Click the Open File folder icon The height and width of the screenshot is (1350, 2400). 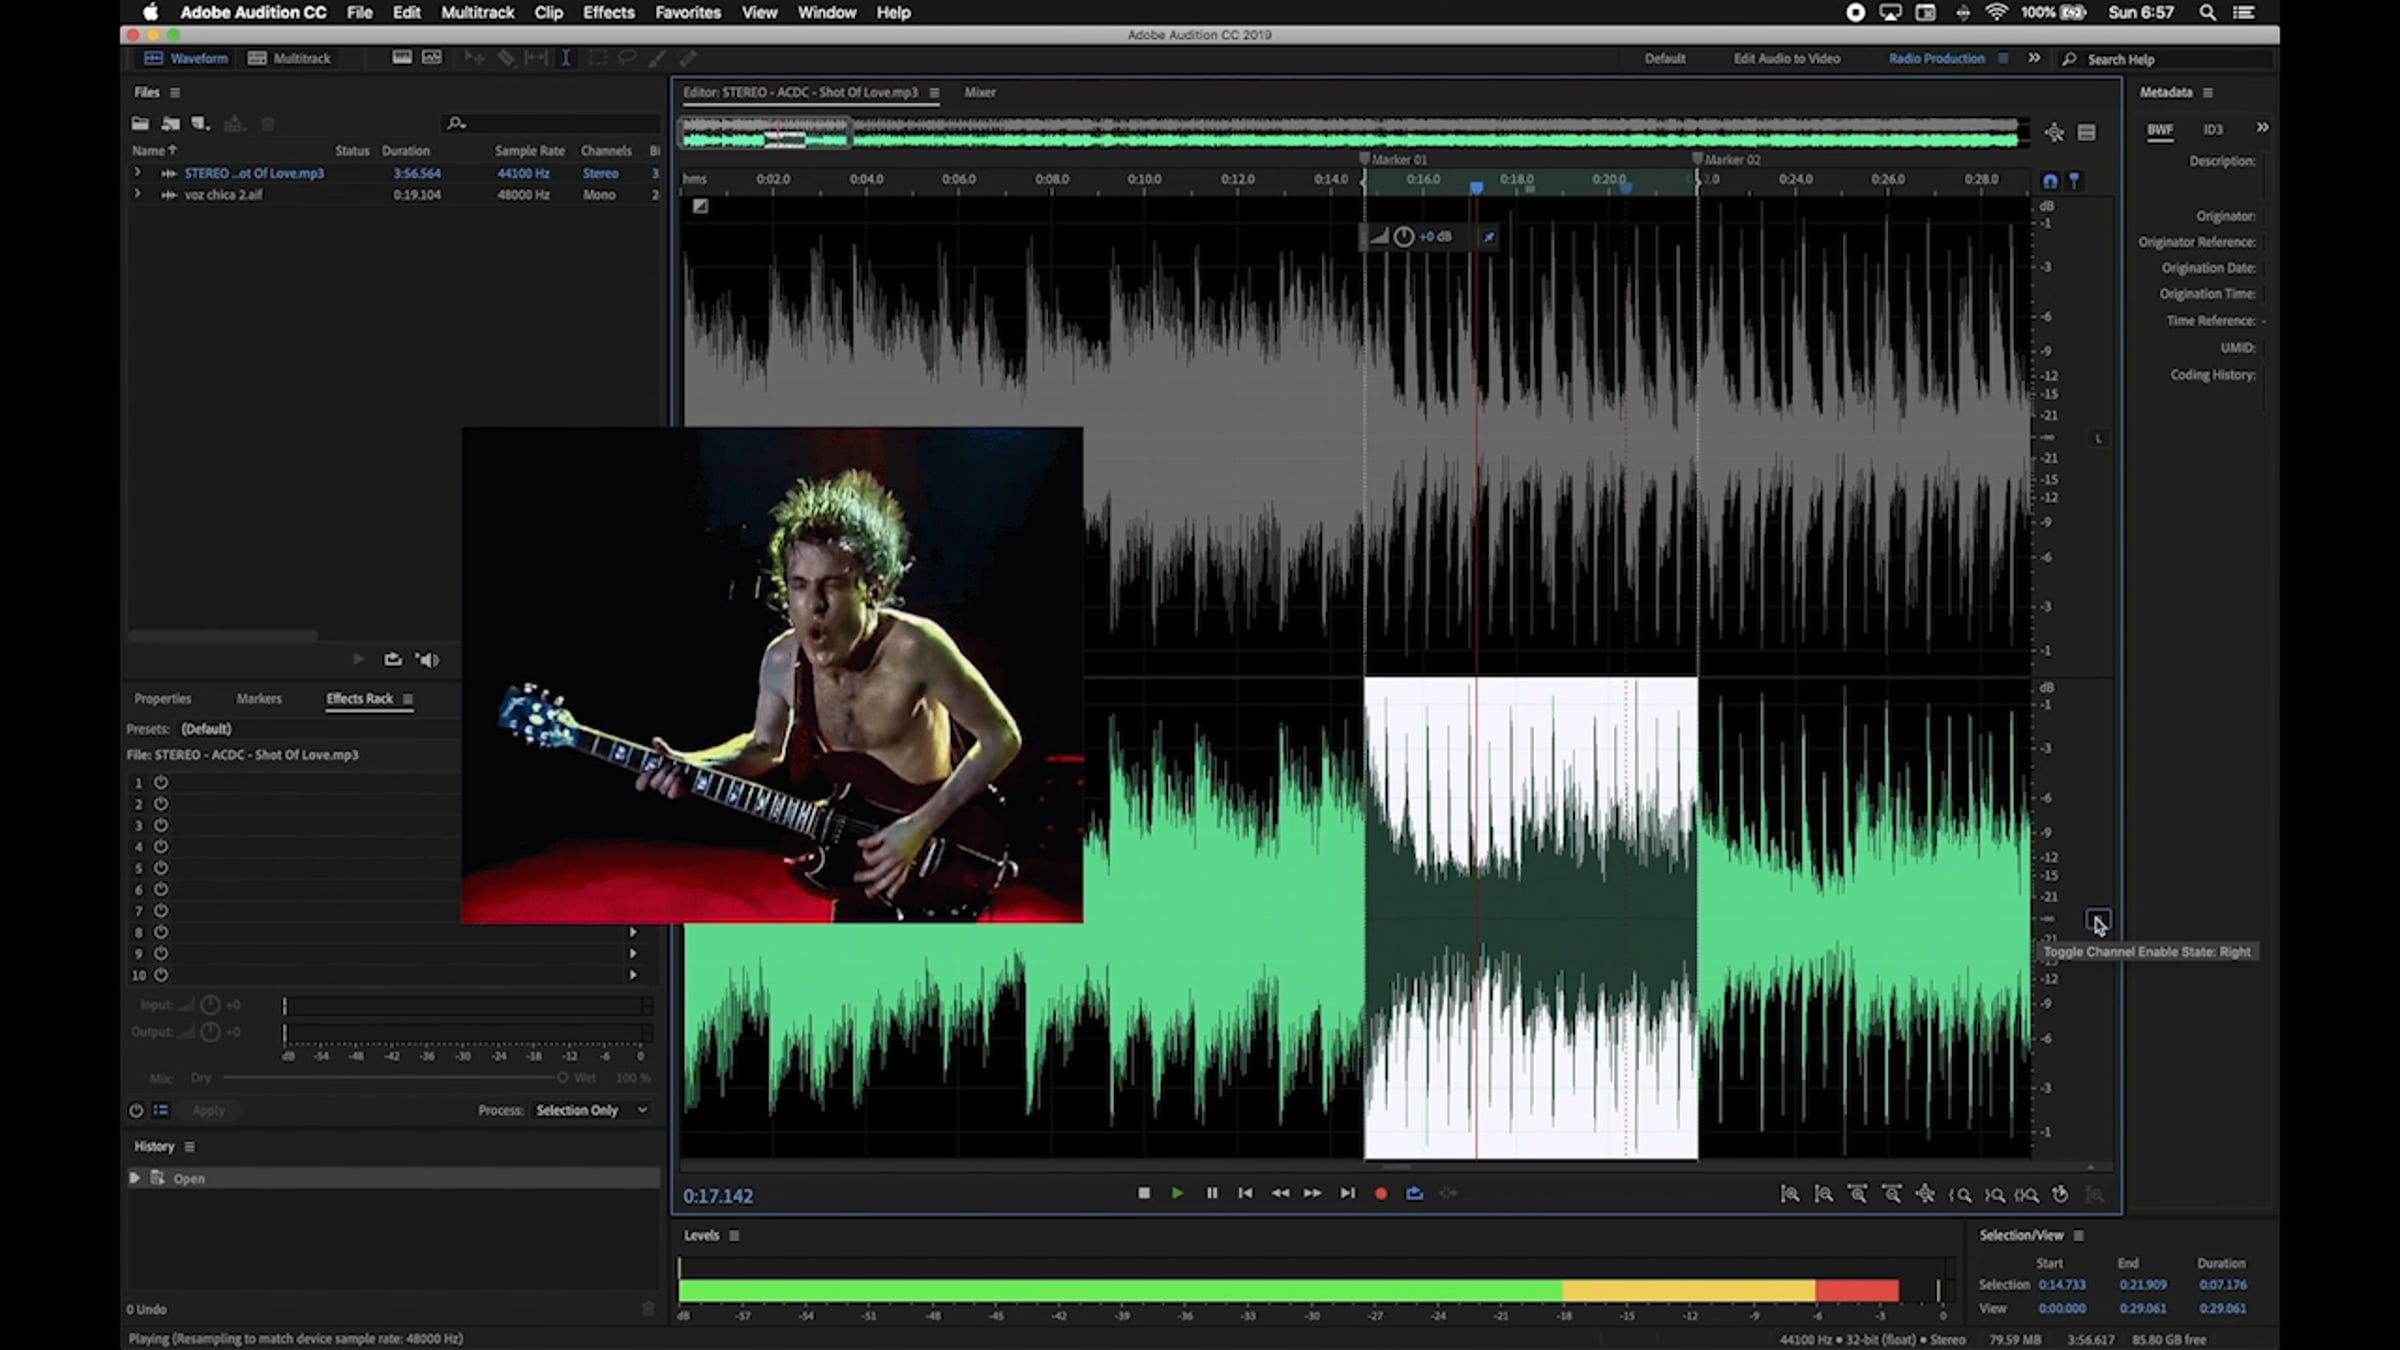[x=140, y=124]
